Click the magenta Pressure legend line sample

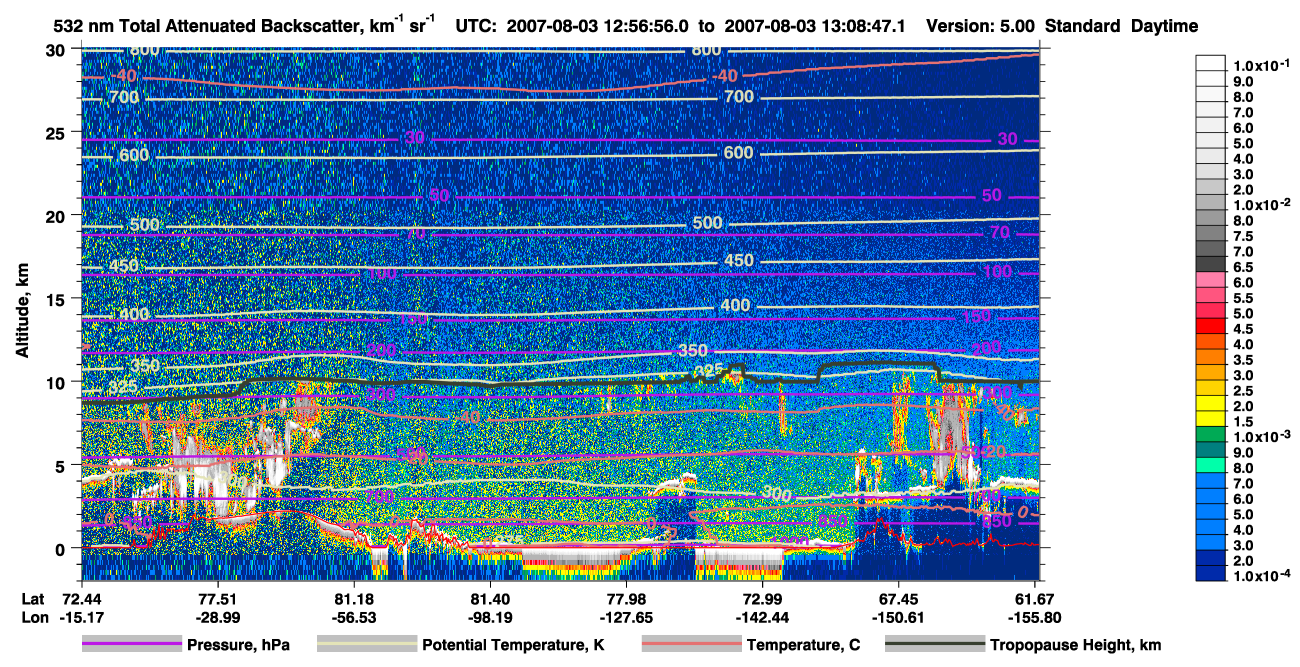(131, 645)
